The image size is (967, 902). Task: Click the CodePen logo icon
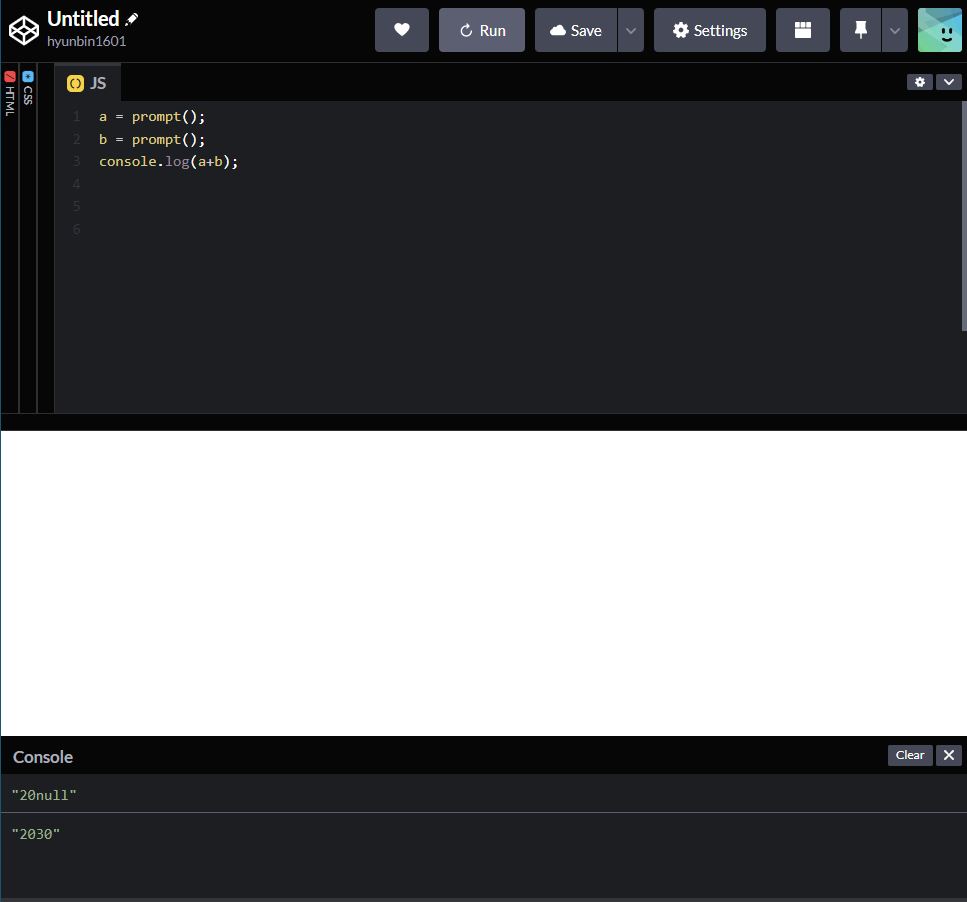pos(24,30)
